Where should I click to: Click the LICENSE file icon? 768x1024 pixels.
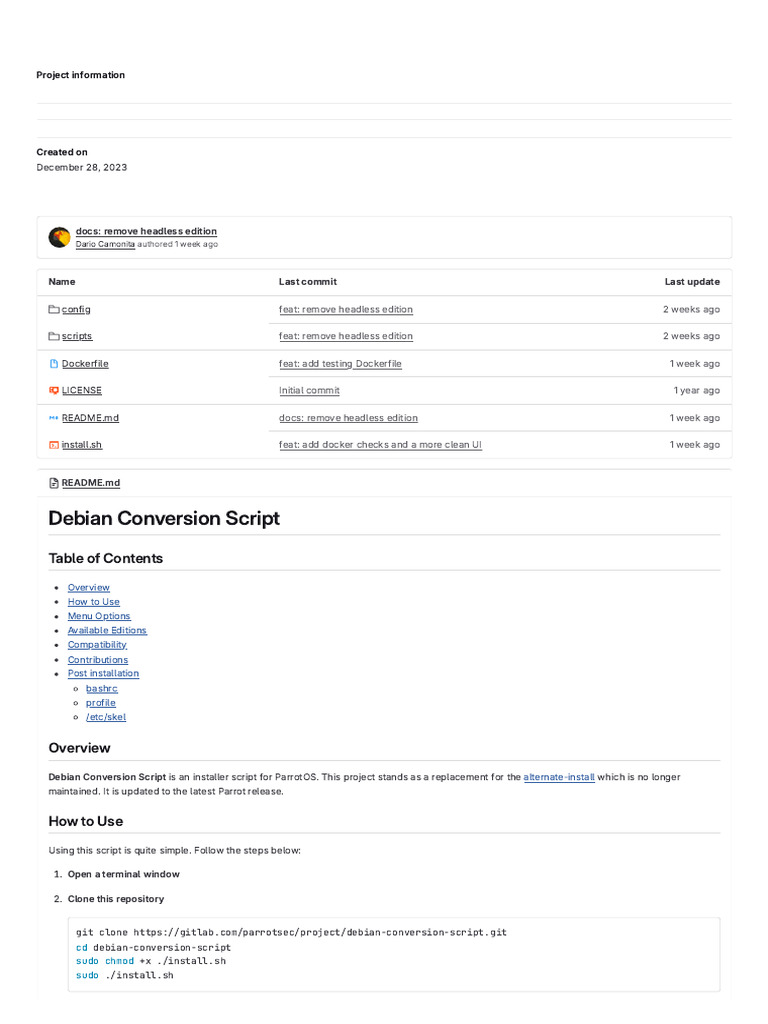click(54, 391)
